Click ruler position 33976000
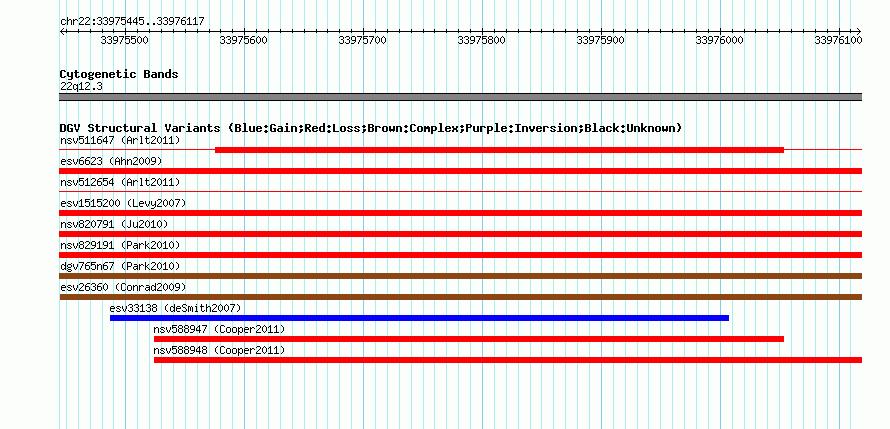The image size is (890, 429). click(x=720, y=40)
